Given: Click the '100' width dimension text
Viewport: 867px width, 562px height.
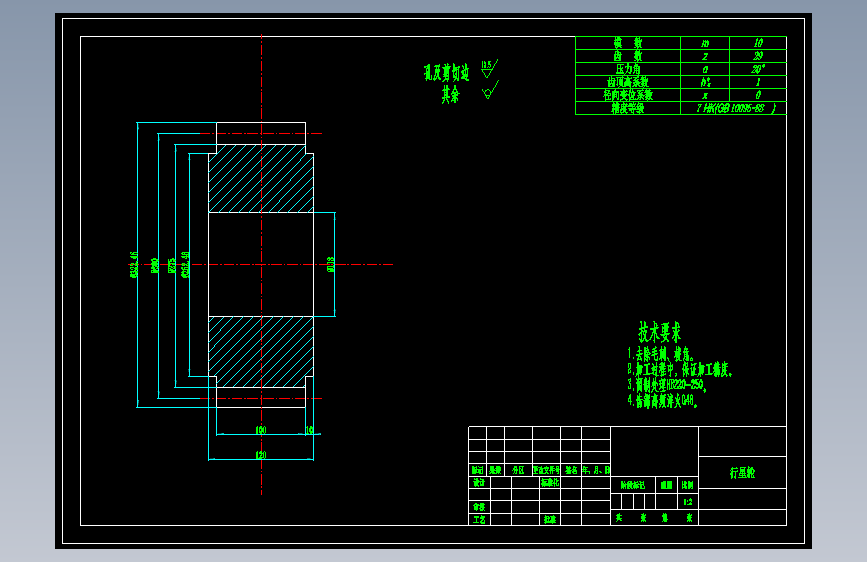Looking at the screenshot, I should (x=261, y=430).
